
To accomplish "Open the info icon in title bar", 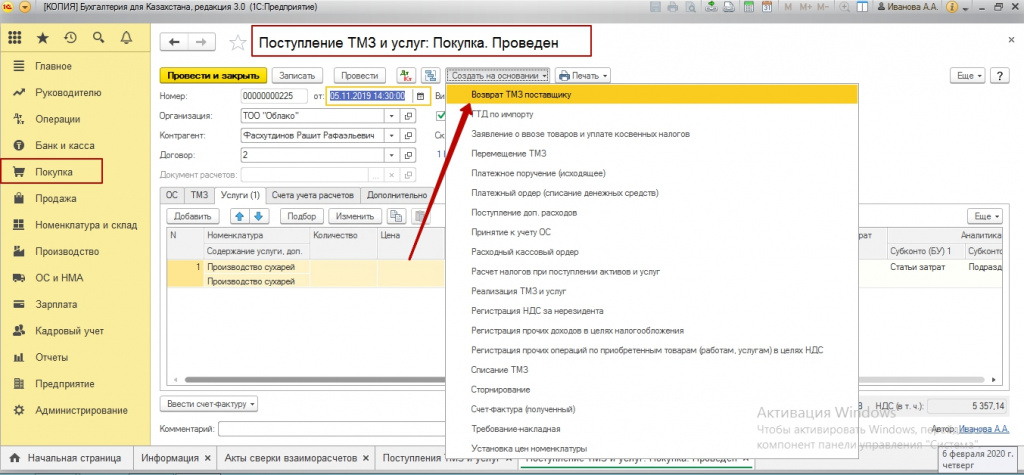I will pyautogui.click(x=952, y=7).
